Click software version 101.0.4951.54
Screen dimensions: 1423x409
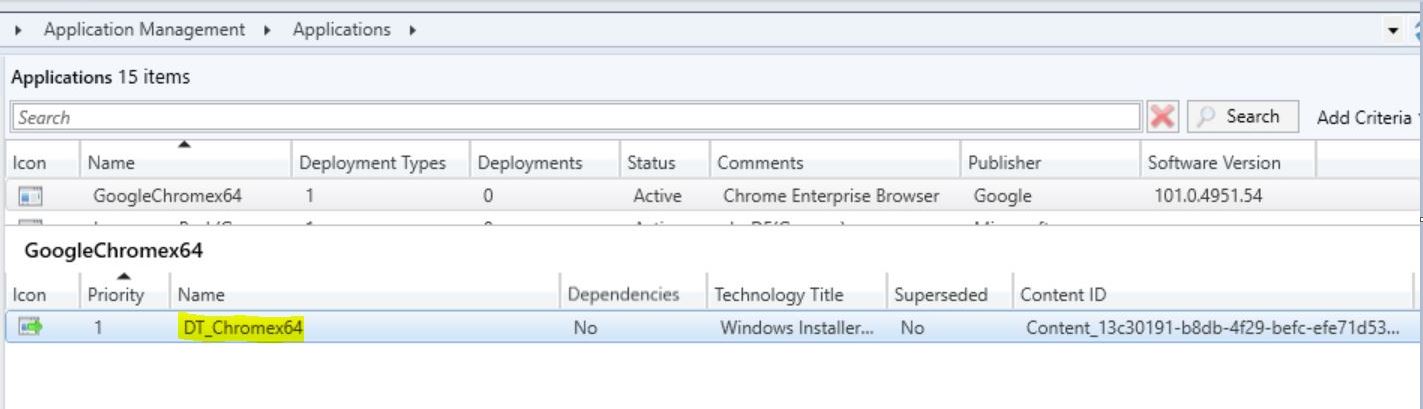click(x=1208, y=196)
